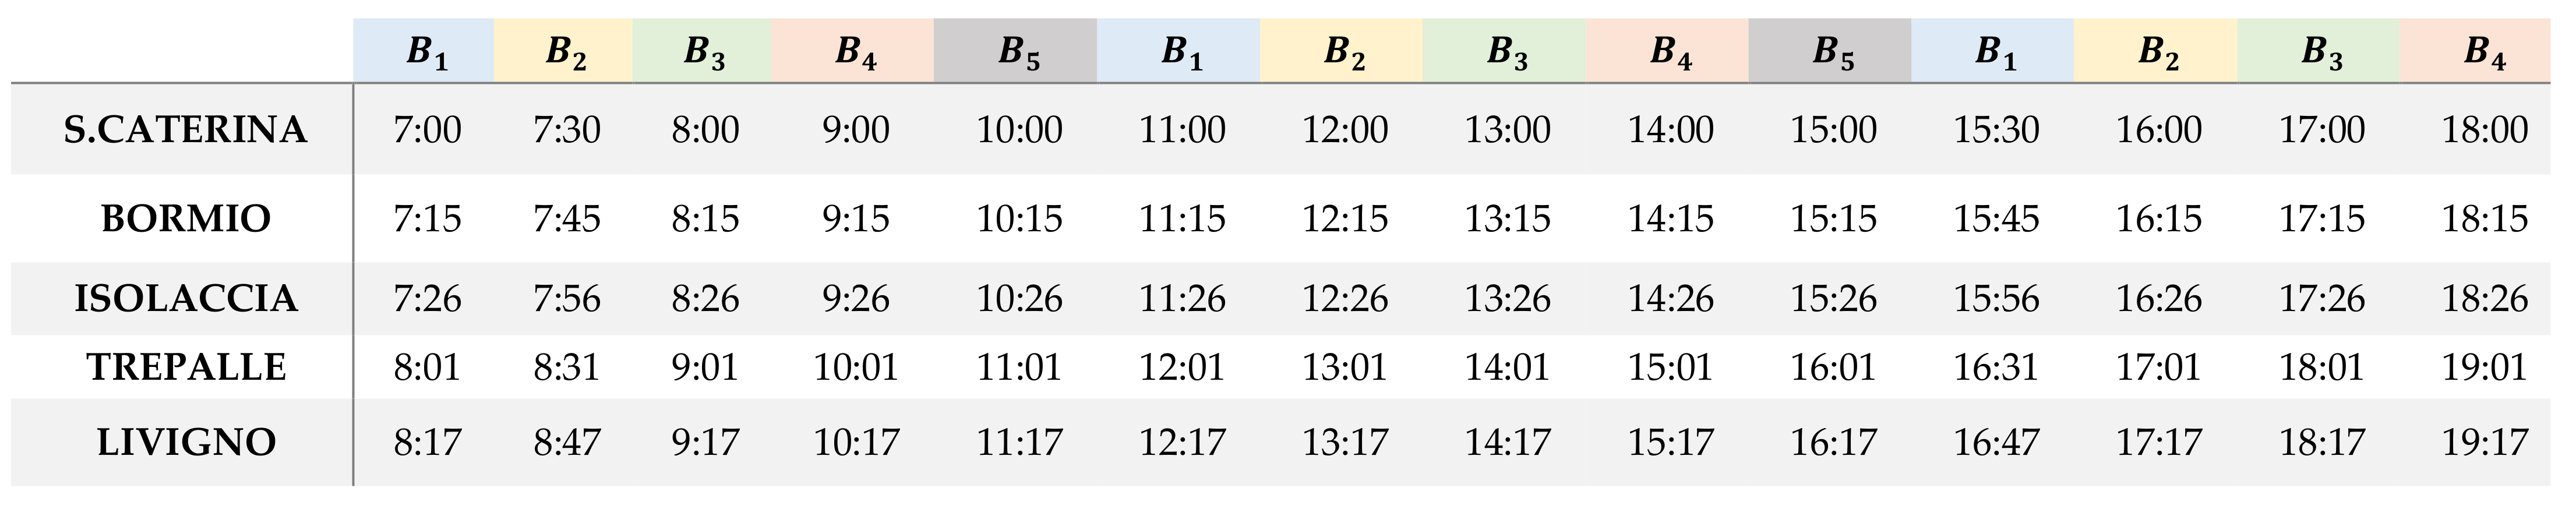Select the 7:30 S.Caterina departure cell

pos(566,130)
